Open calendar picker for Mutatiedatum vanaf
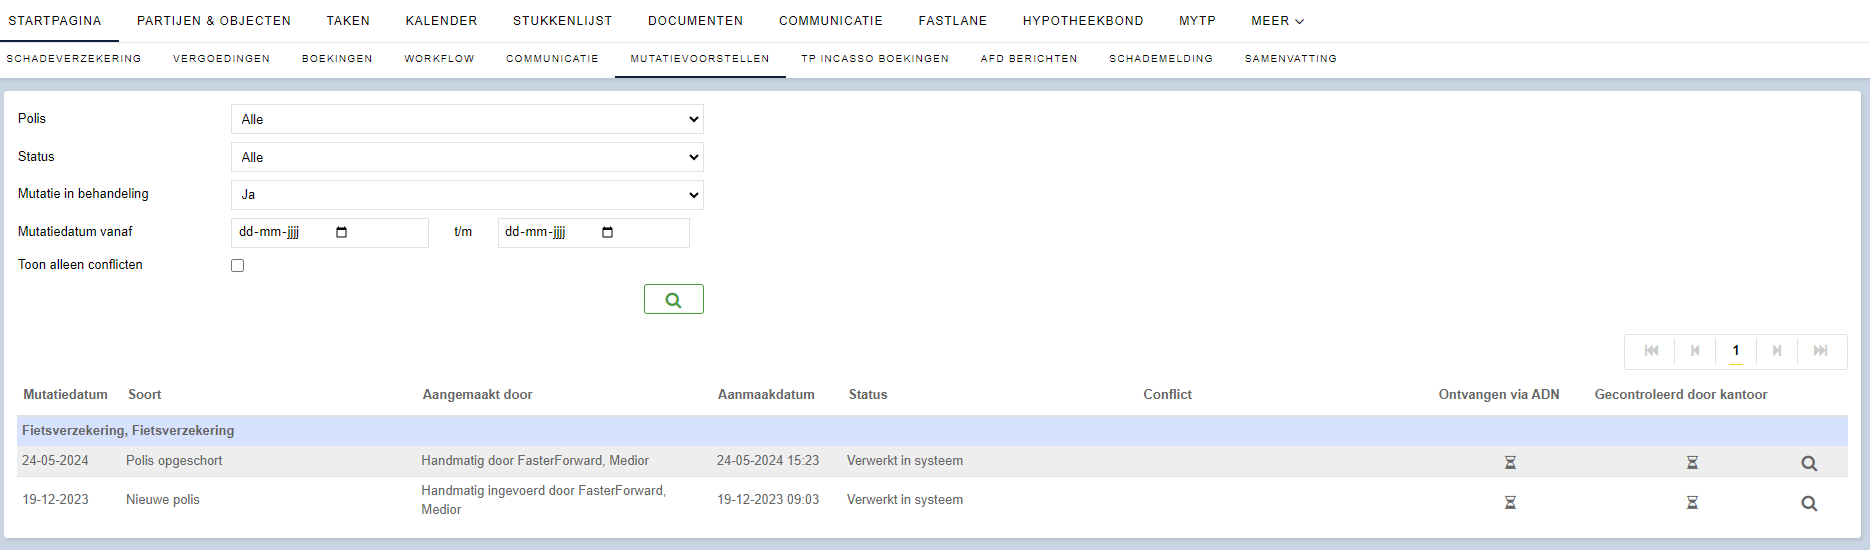Image resolution: width=1870 pixels, height=550 pixels. [x=341, y=232]
